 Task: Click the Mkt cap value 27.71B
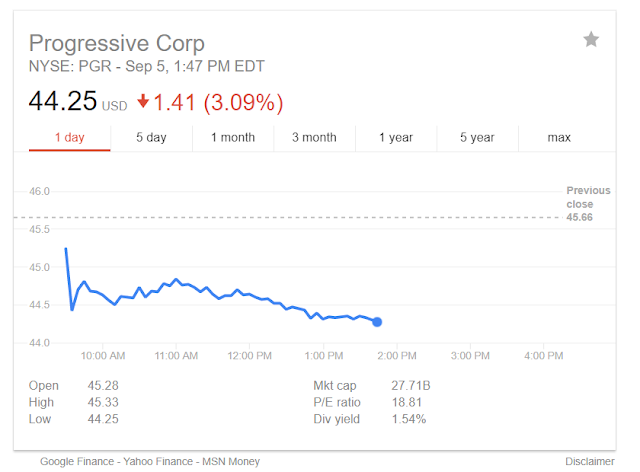pos(413,385)
